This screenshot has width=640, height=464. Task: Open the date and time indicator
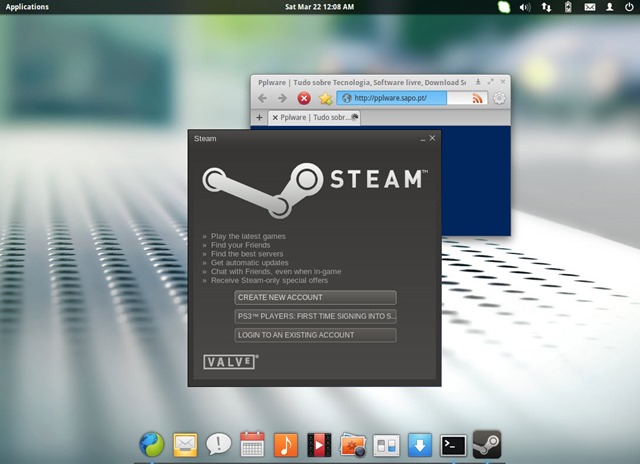(320, 7)
